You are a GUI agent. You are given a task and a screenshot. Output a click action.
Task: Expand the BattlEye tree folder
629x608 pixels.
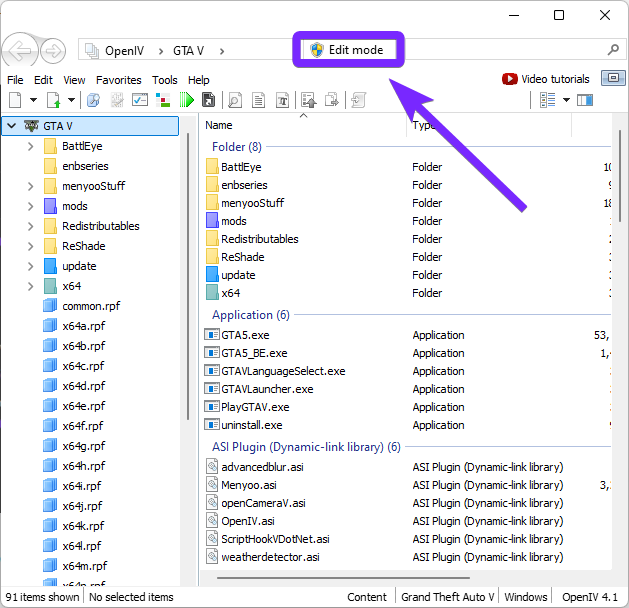(x=30, y=146)
